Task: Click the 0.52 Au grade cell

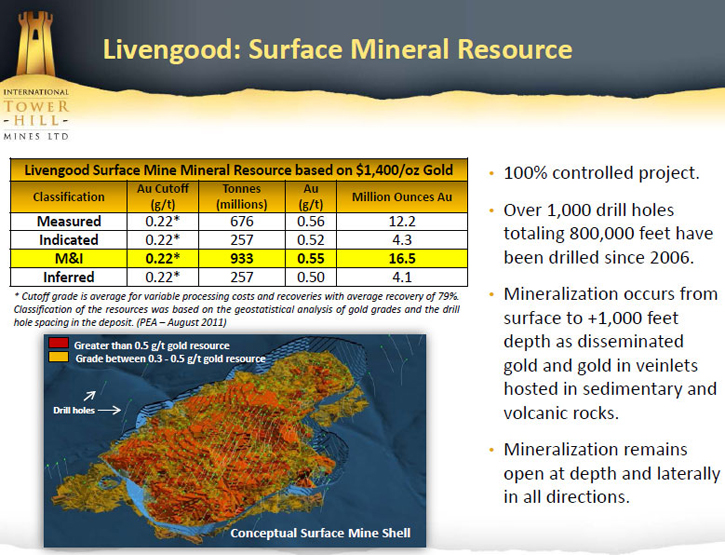Action: coord(311,240)
